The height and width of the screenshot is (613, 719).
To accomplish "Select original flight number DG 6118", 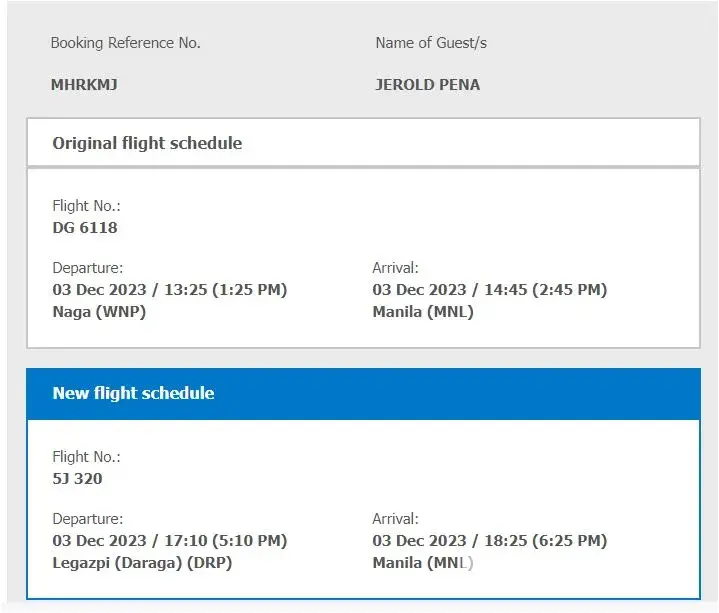I will click(85, 228).
